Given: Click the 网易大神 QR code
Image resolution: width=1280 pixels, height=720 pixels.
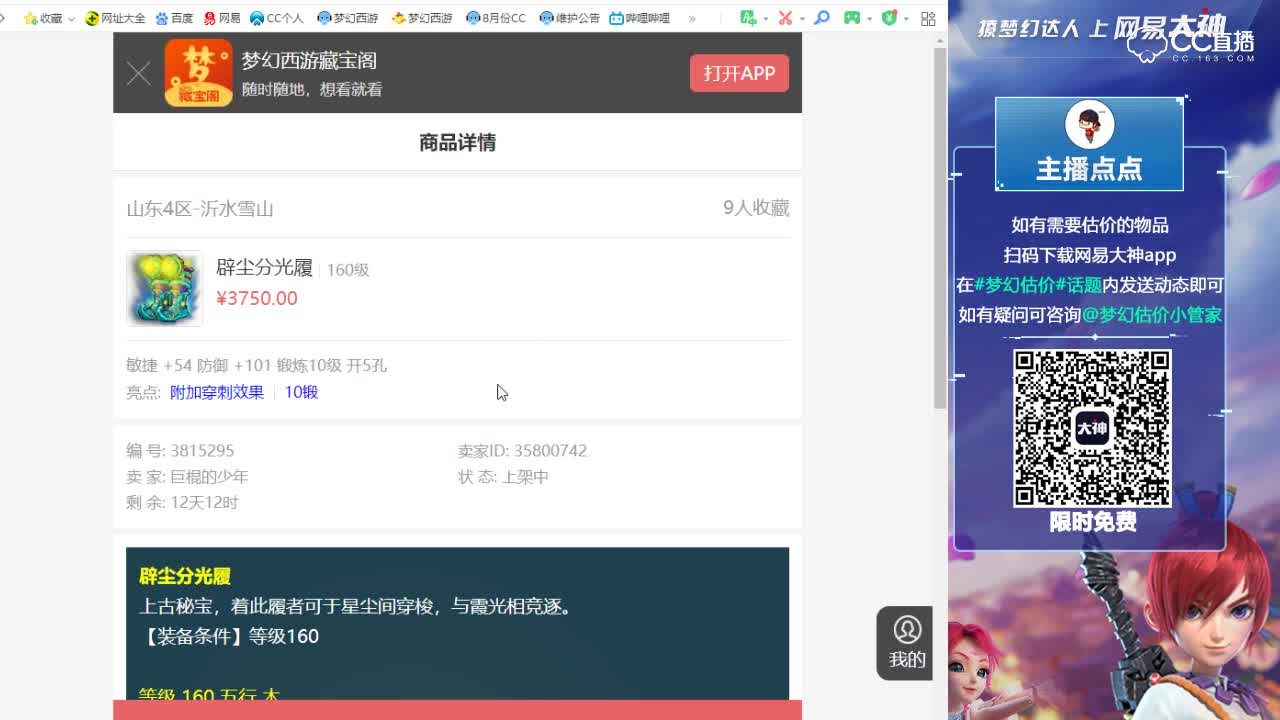Looking at the screenshot, I should point(1092,428).
